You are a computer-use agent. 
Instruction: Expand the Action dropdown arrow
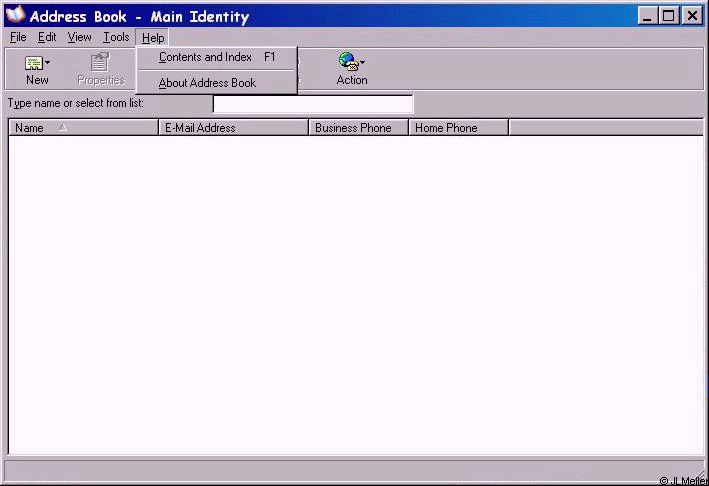(361, 63)
